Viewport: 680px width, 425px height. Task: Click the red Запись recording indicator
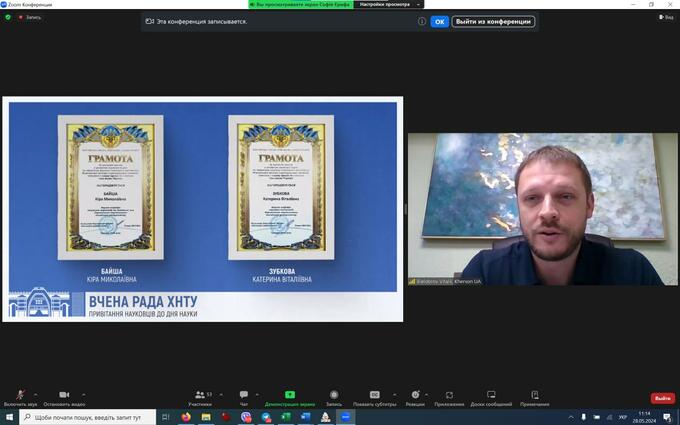[x=30, y=17]
